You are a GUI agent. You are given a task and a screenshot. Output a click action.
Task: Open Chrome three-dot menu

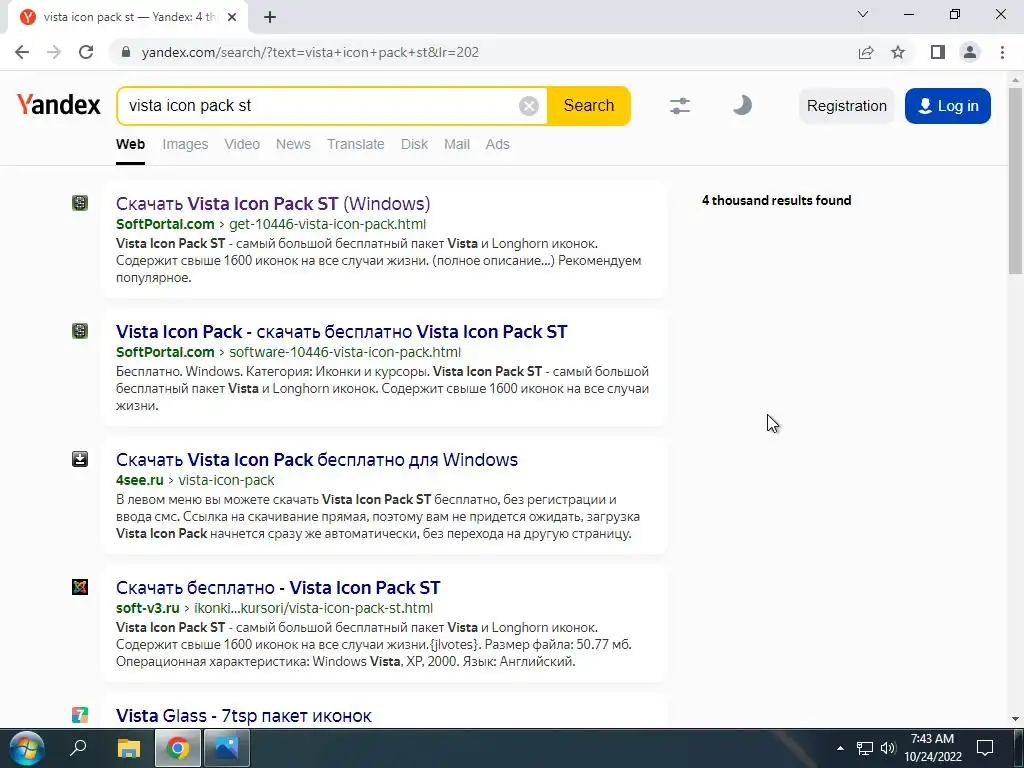point(1002,52)
